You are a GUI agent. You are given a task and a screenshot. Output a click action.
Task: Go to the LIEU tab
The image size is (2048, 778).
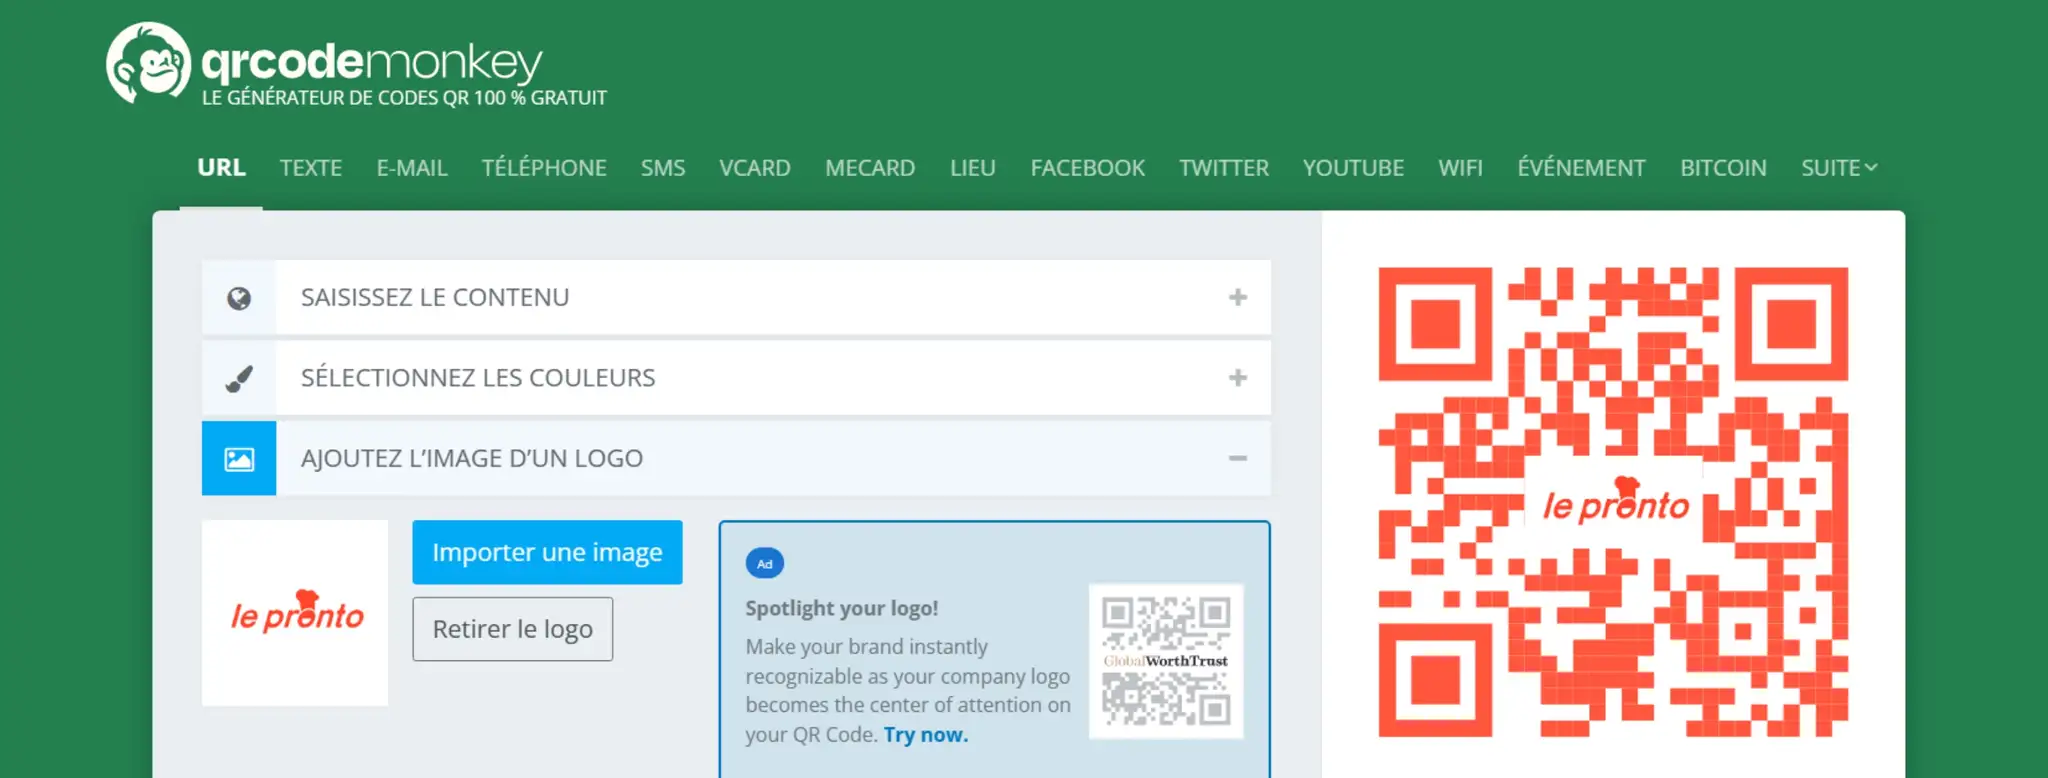click(973, 168)
